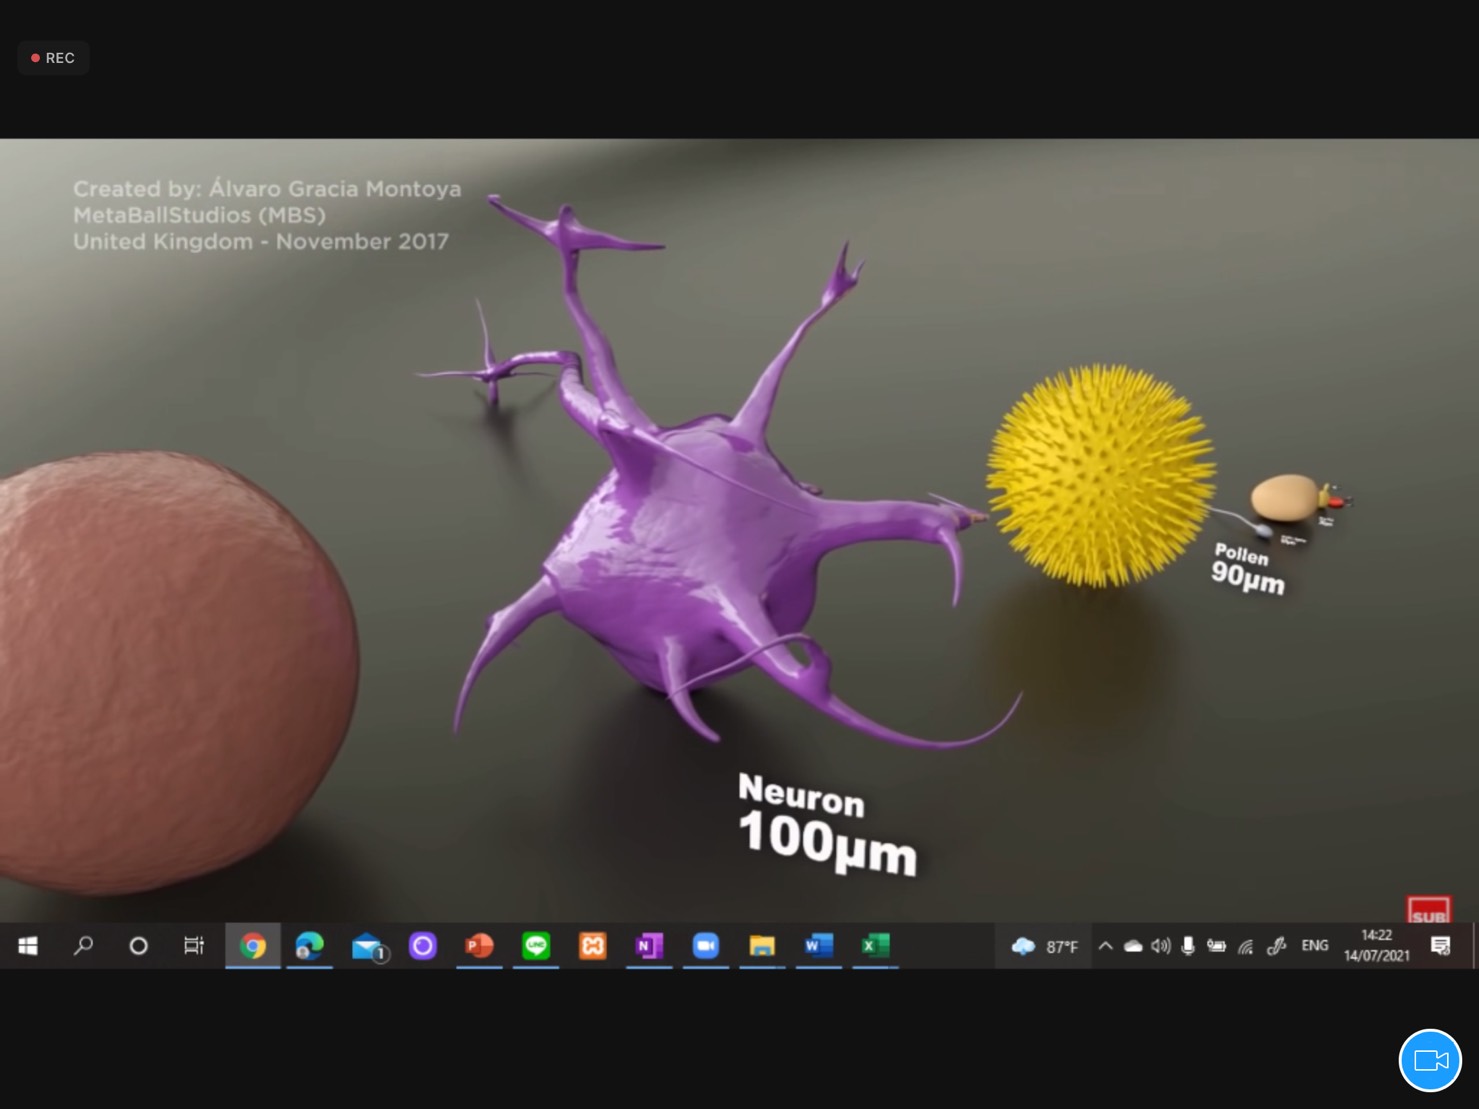
Task: Open the LINE app from taskbar
Action: [536, 945]
